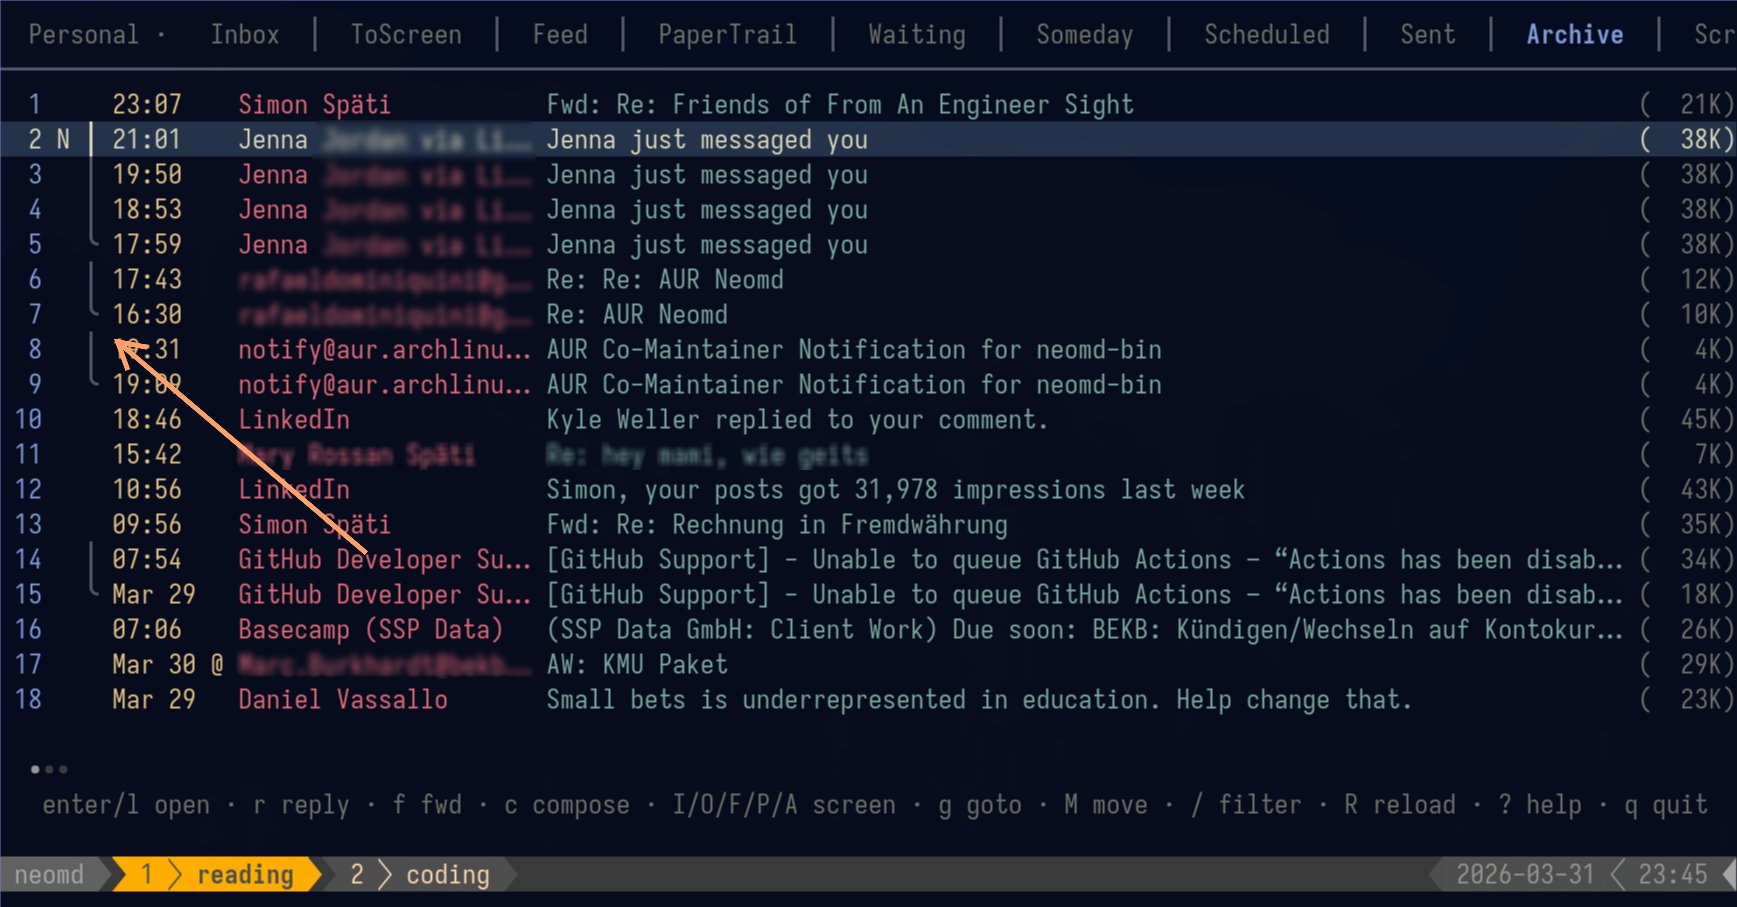
Task: Open Kyle Weller replied LinkedIn email
Action: [796, 420]
